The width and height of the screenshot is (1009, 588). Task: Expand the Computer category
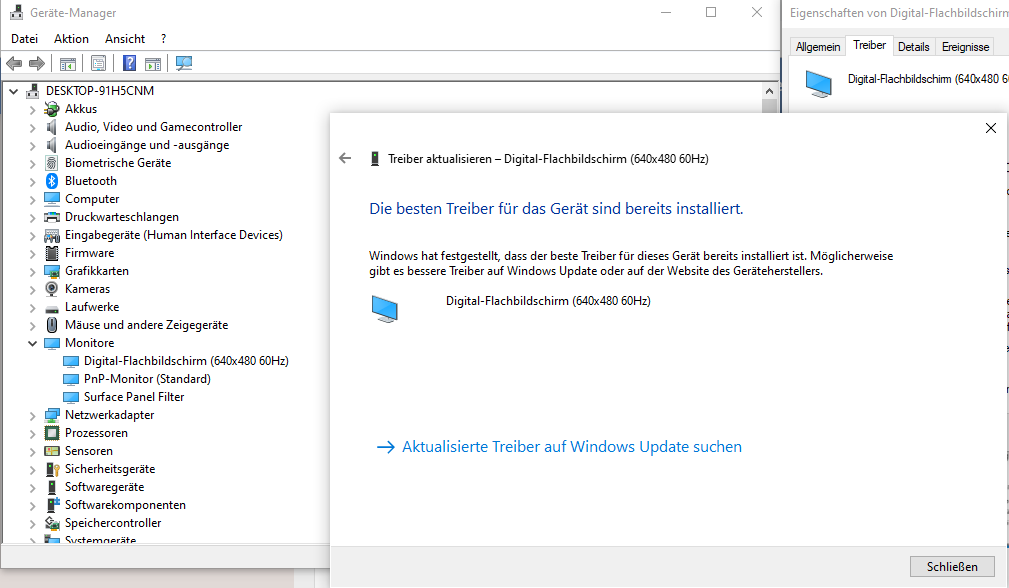33,199
